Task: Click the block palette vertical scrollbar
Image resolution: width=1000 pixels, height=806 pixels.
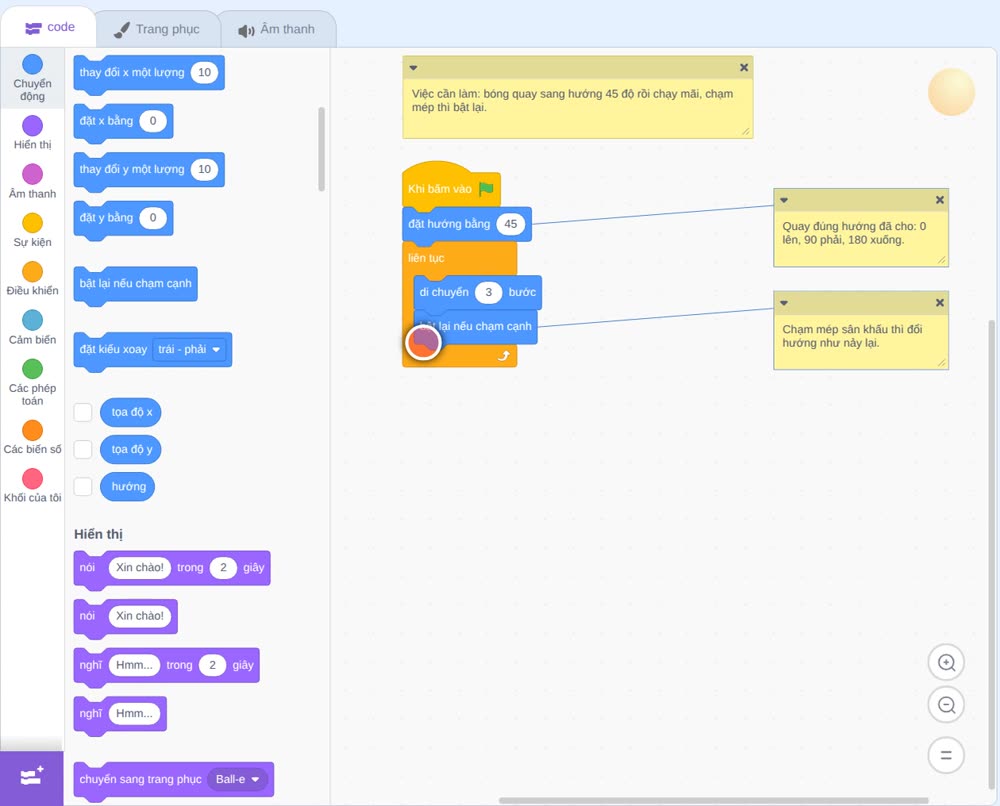Action: pos(321,149)
